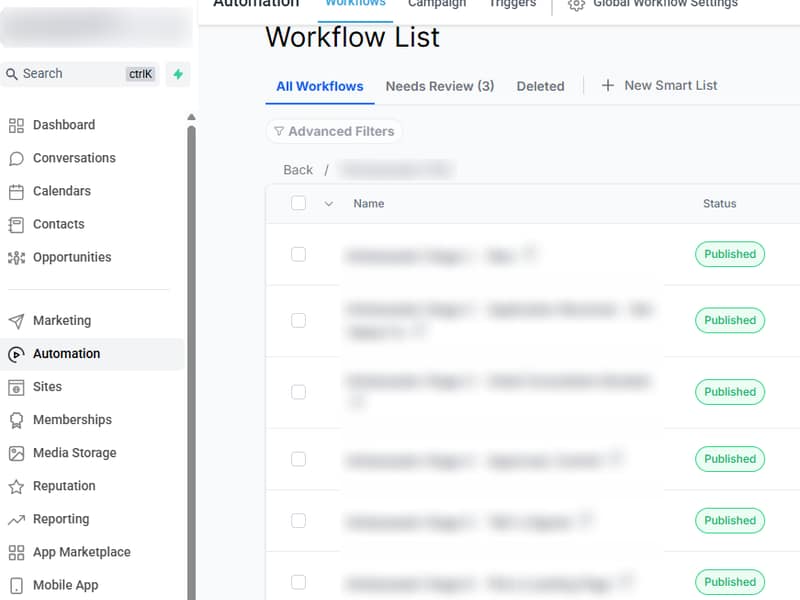800x600 pixels.
Task: Click the green lightning quick-action button
Action: [178, 74]
